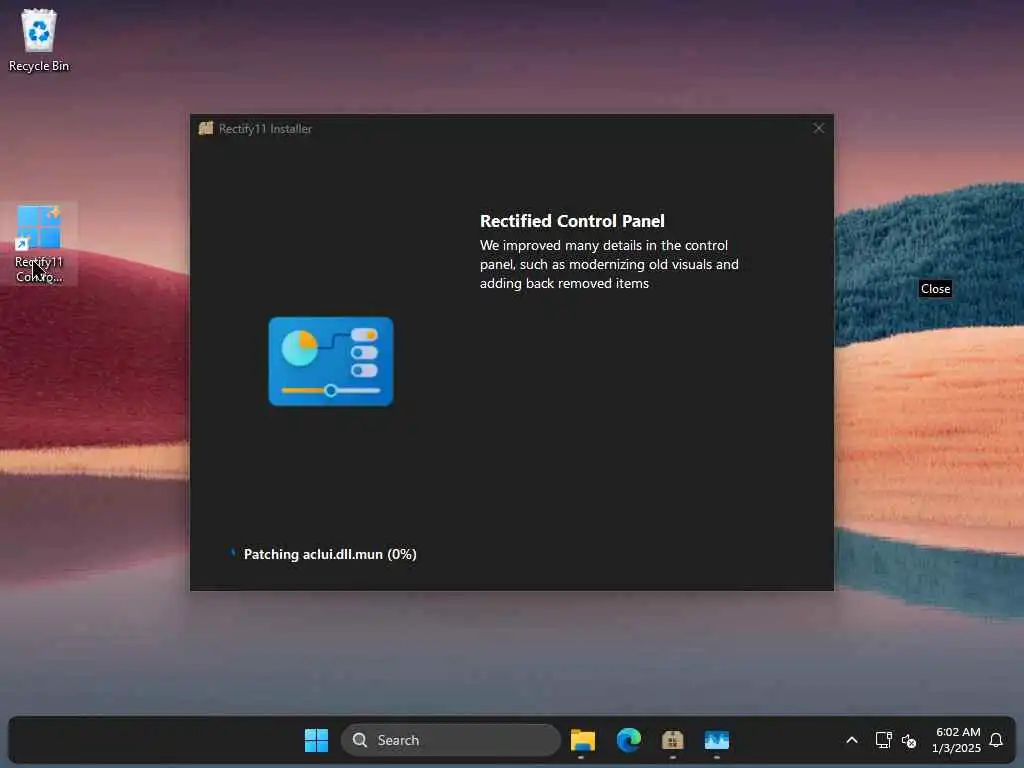Click the Patching aclui.dll.mun status text
Image resolution: width=1024 pixels, height=768 pixels.
coord(330,554)
